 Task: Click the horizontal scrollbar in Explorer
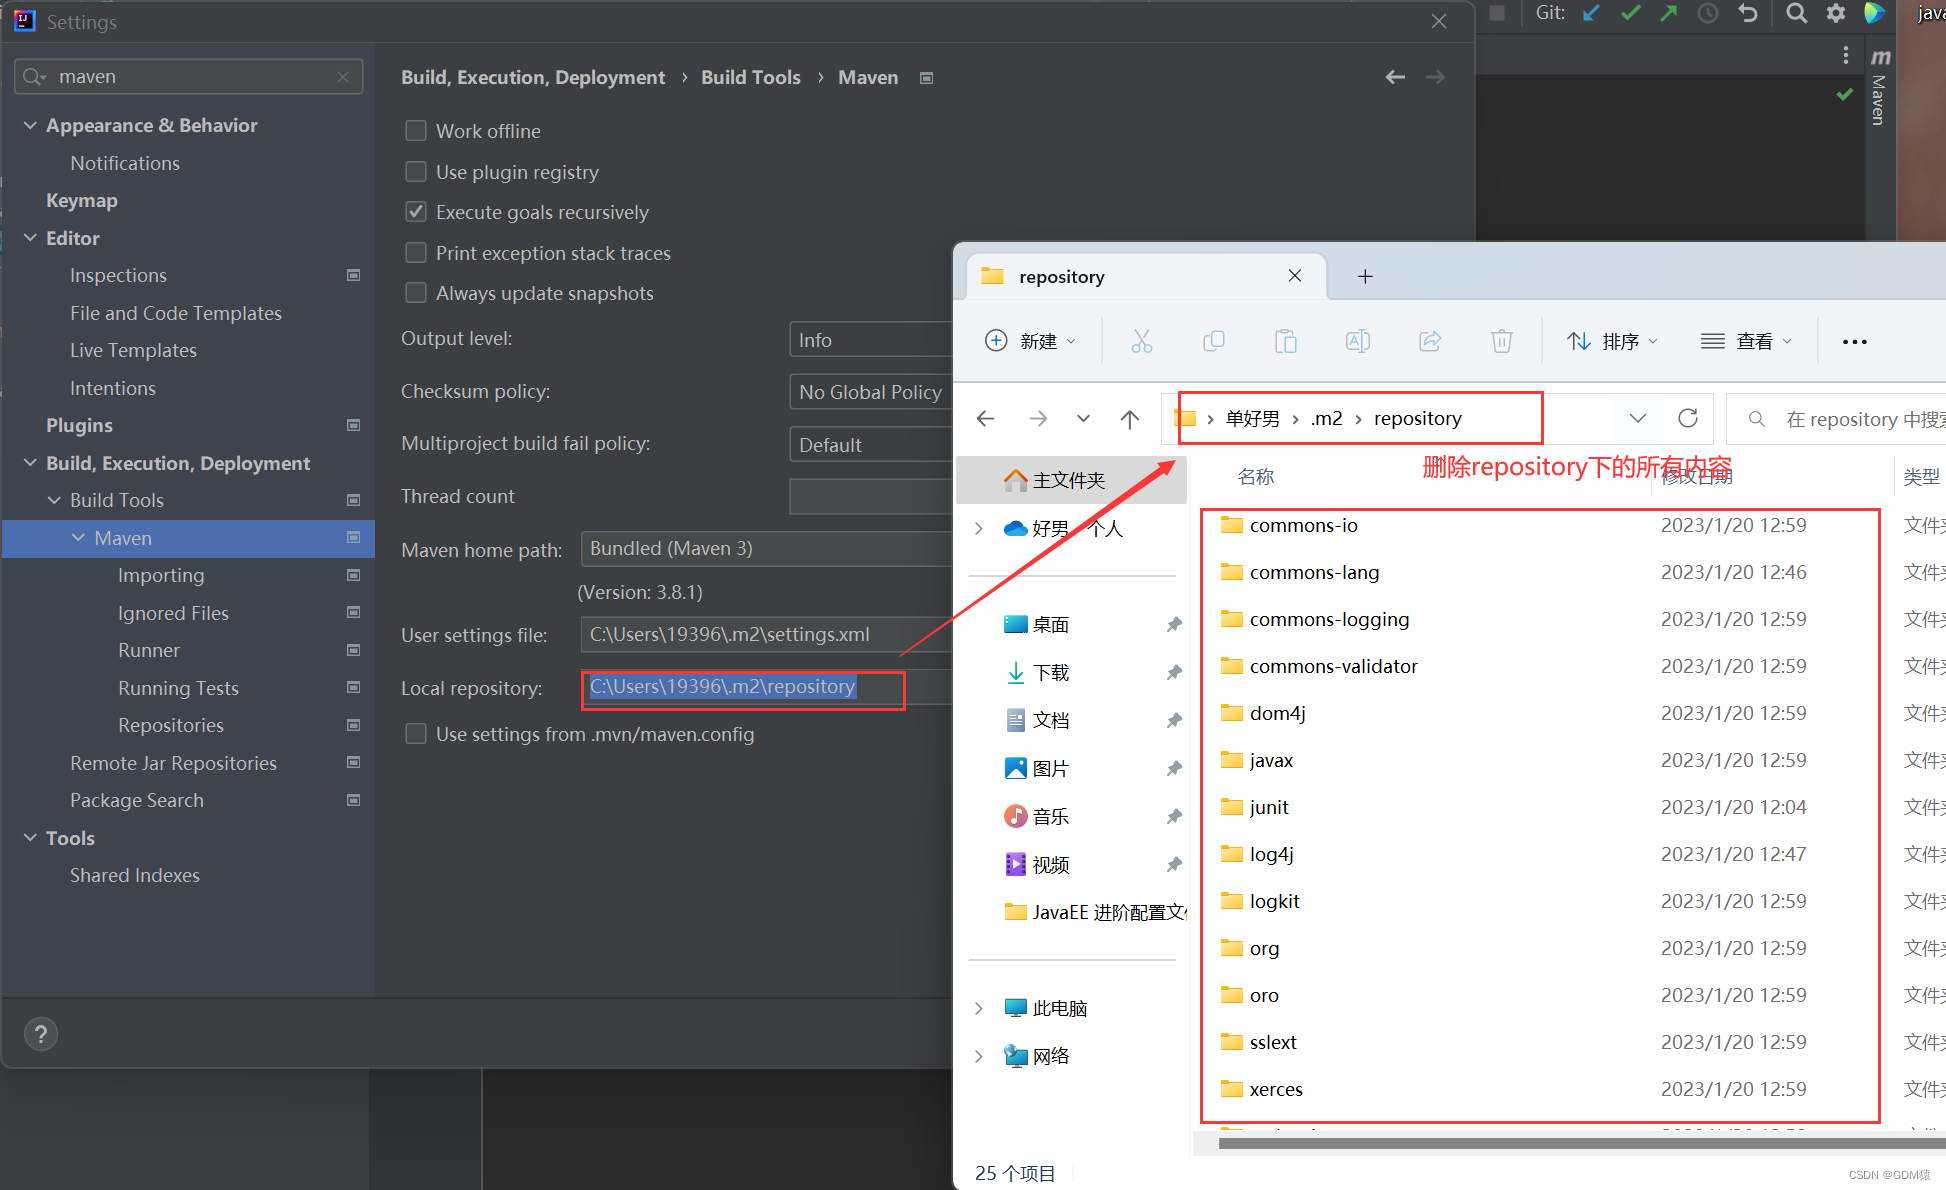tap(1582, 1144)
